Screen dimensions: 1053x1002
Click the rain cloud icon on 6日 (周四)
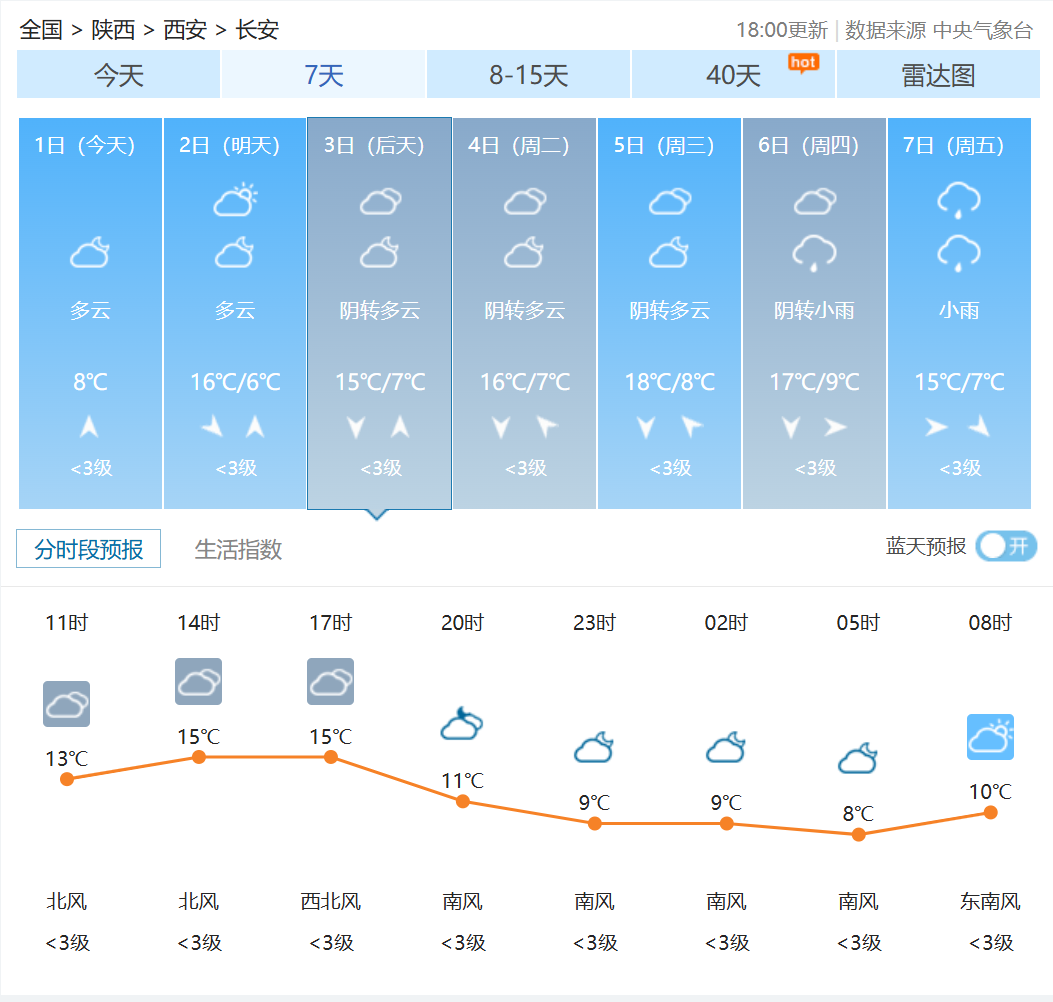point(814,253)
